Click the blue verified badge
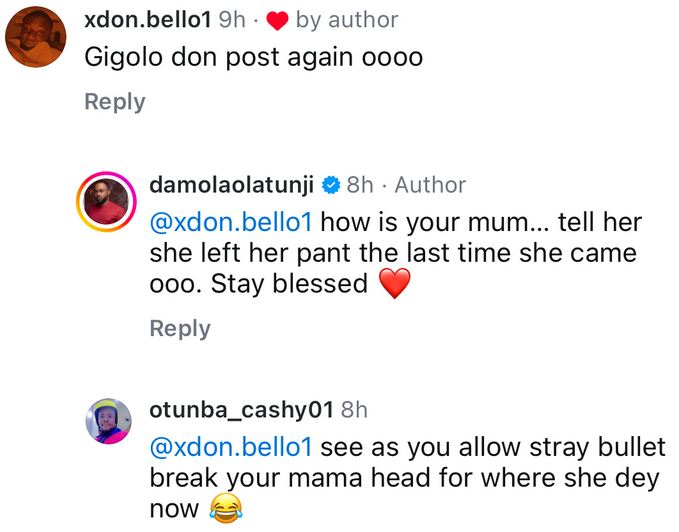Image resolution: width=679 pixels, height=532 pixels. [330, 185]
